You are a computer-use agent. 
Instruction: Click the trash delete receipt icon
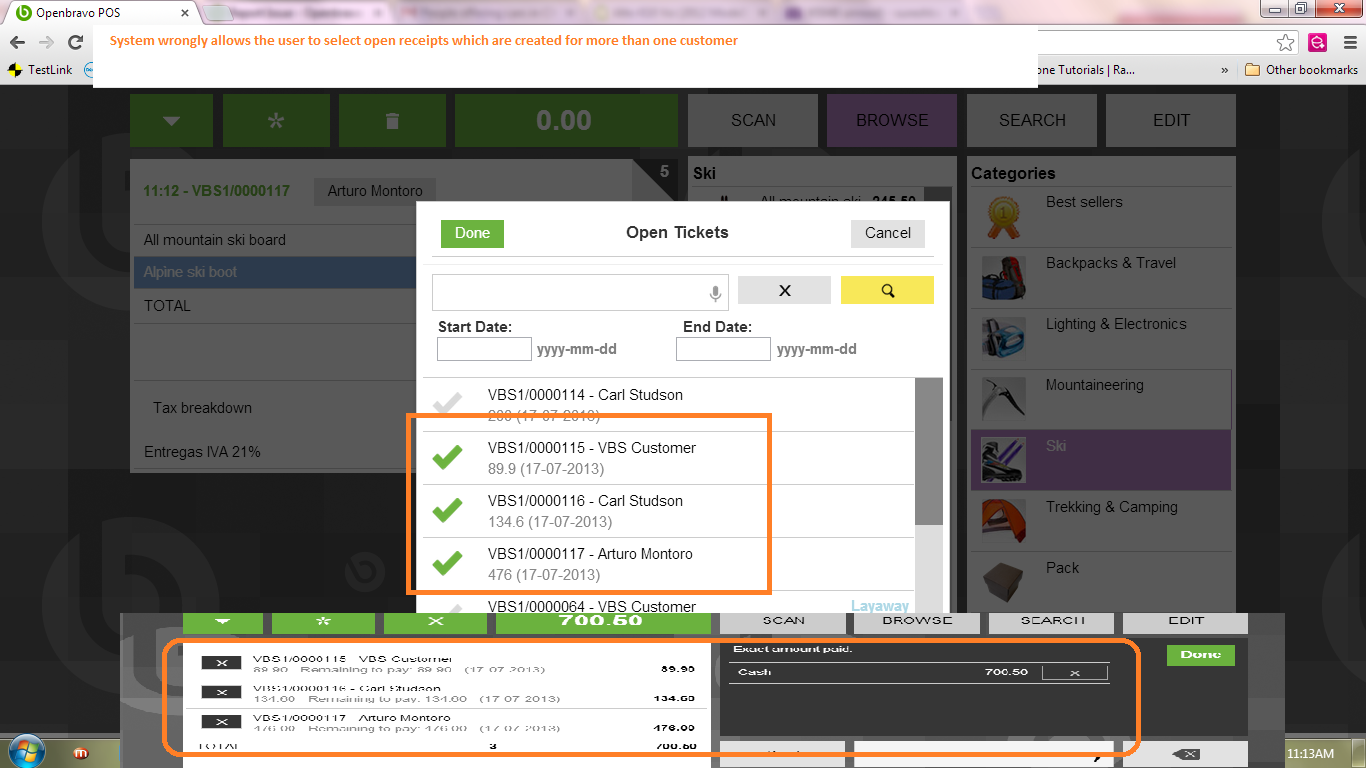[392, 121]
